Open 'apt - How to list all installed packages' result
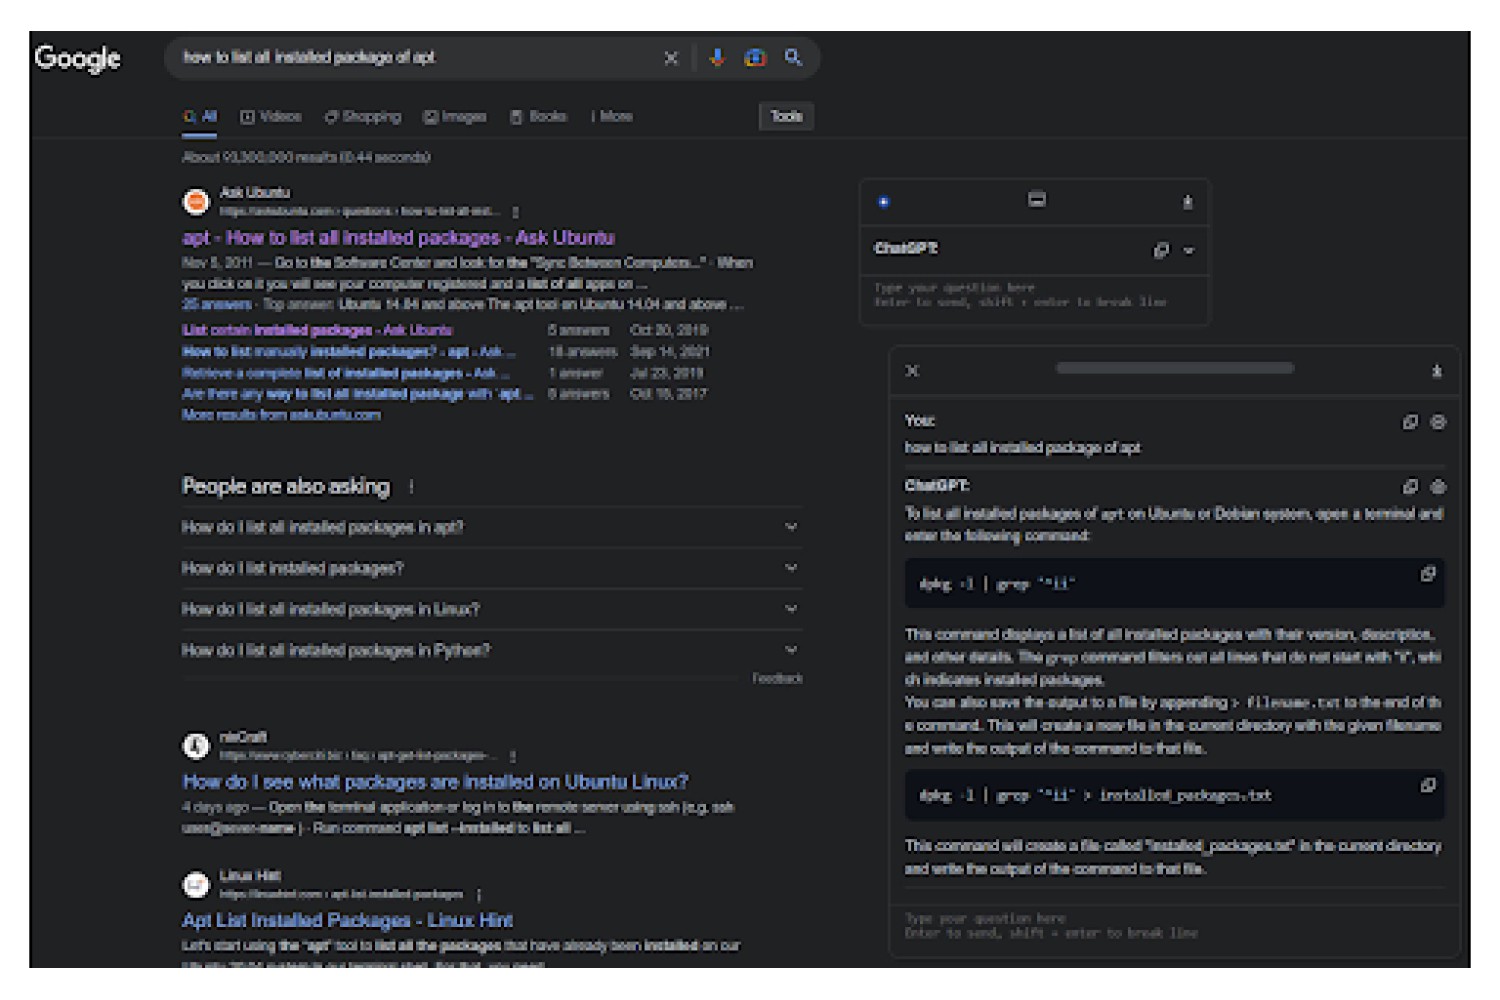Image resolution: width=1500 pixels, height=1000 pixels. tap(398, 238)
